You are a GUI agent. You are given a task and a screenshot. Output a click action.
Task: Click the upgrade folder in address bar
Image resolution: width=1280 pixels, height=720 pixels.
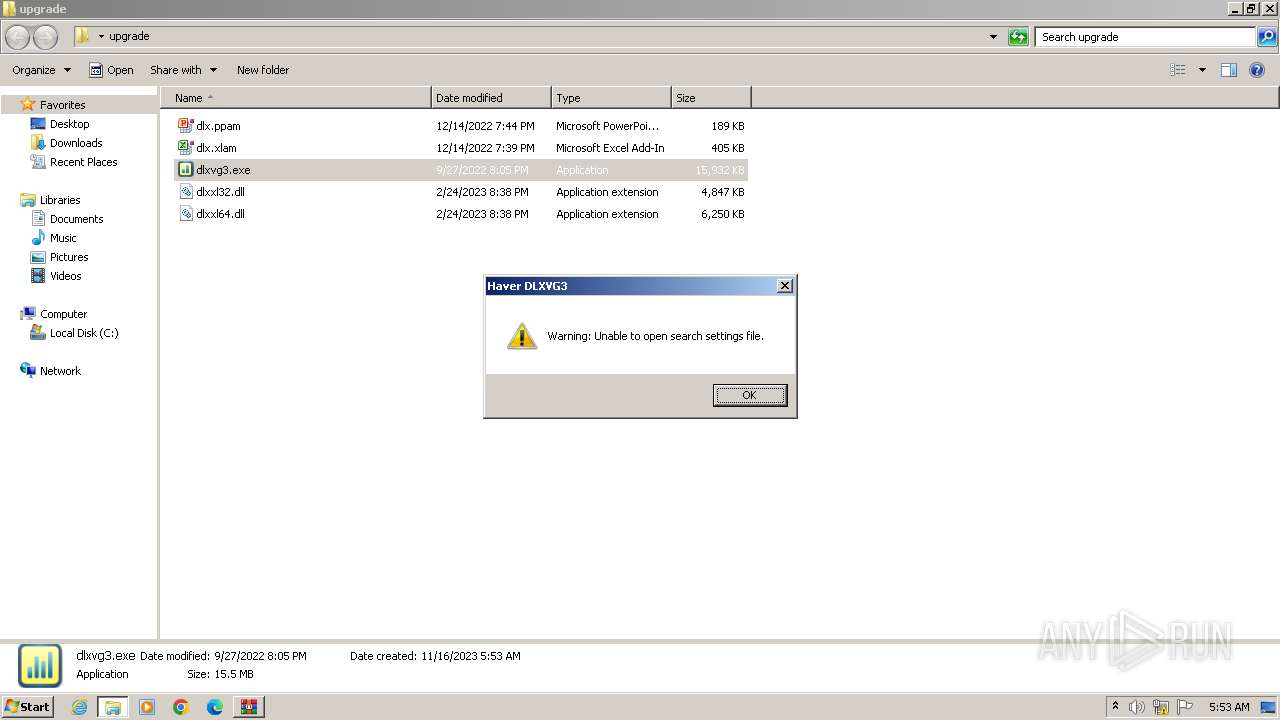pos(129,37)
